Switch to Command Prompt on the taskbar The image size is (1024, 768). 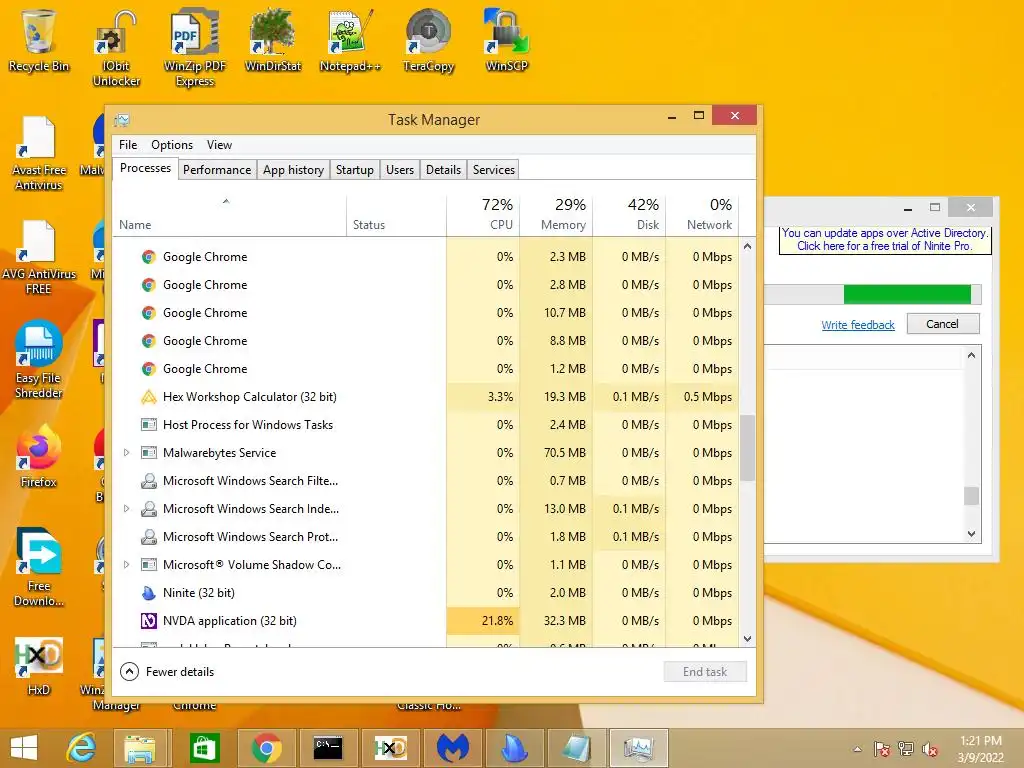328,748
